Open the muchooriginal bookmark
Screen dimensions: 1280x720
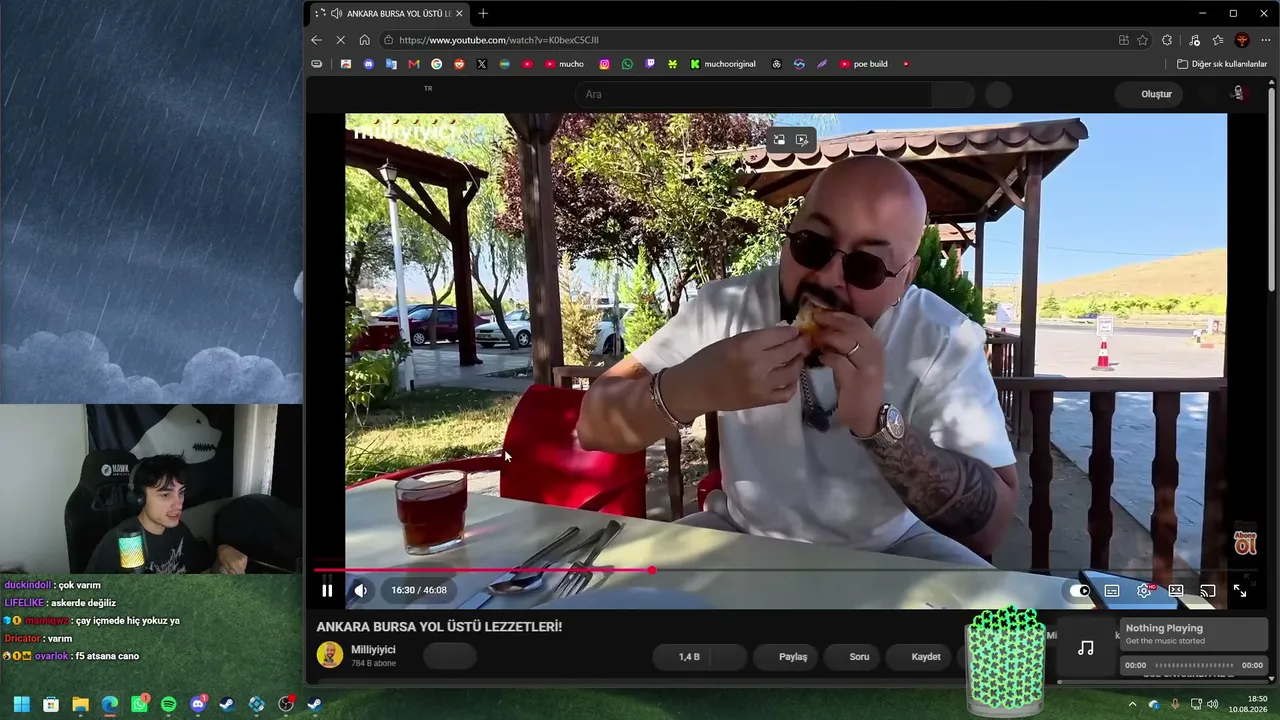click(x=723, y=64)
